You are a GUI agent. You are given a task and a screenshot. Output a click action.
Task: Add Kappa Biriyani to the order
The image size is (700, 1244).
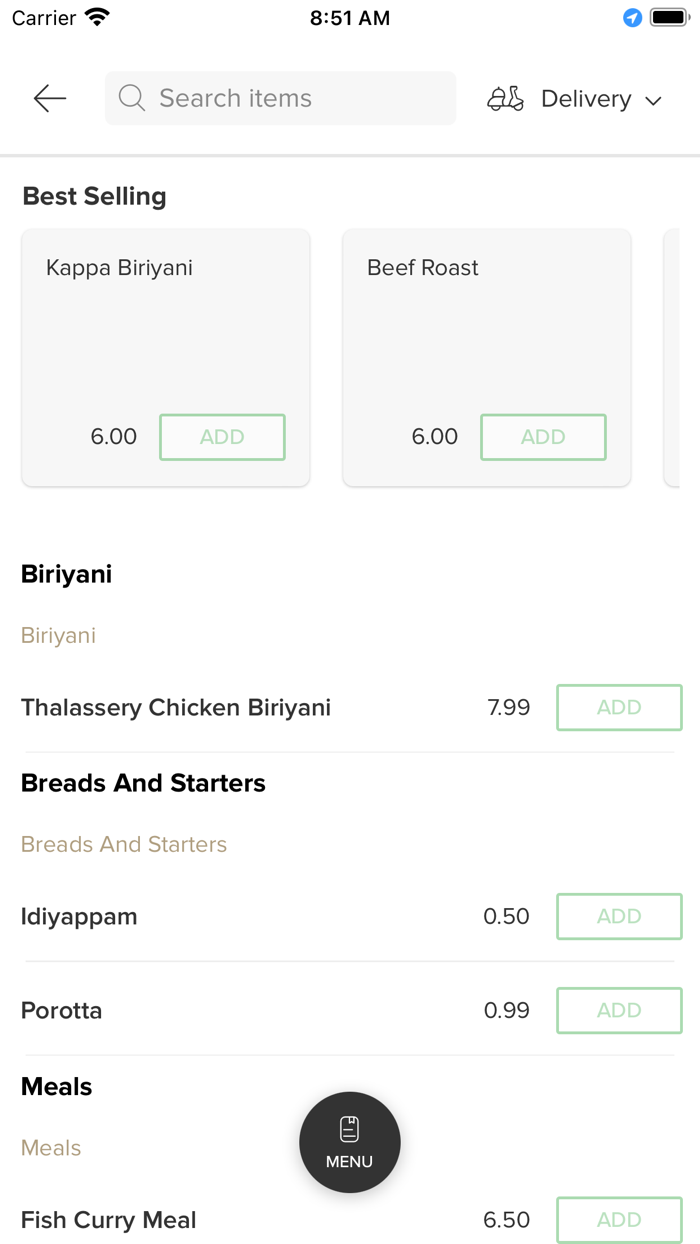click(x=222, y=437)
